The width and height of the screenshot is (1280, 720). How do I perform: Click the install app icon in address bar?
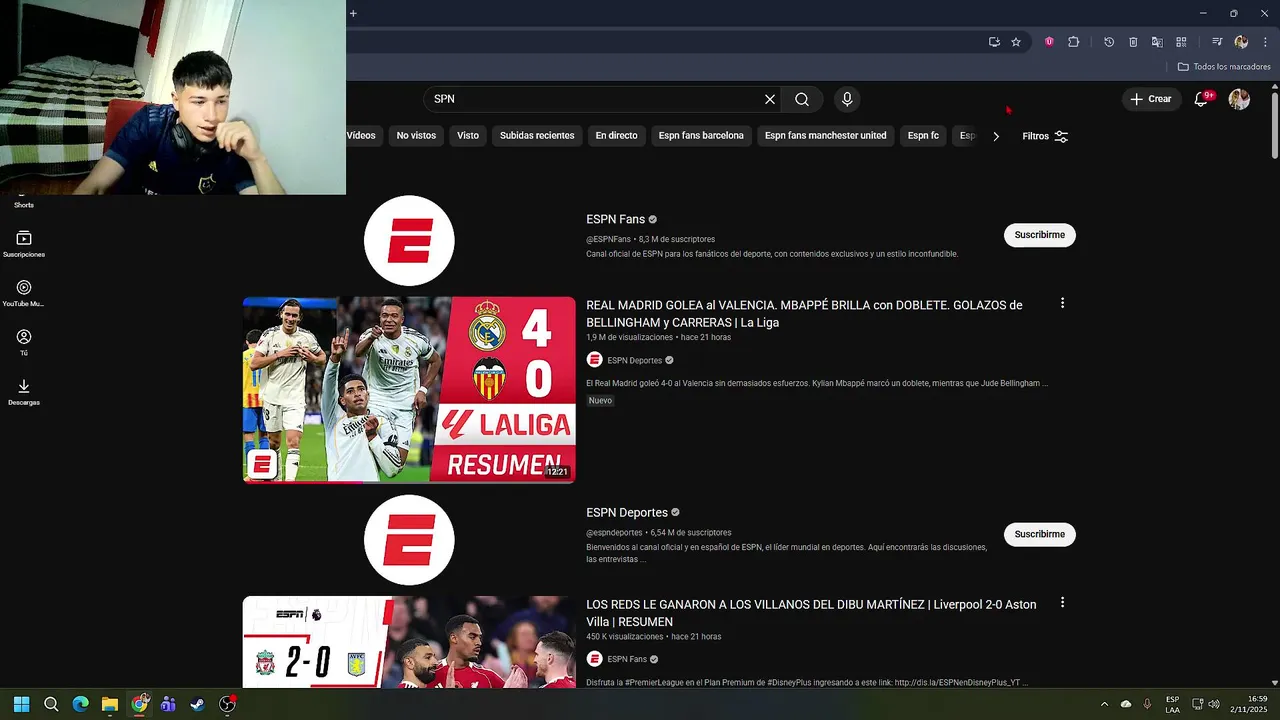pyautogui.click(x=994, y=42)
